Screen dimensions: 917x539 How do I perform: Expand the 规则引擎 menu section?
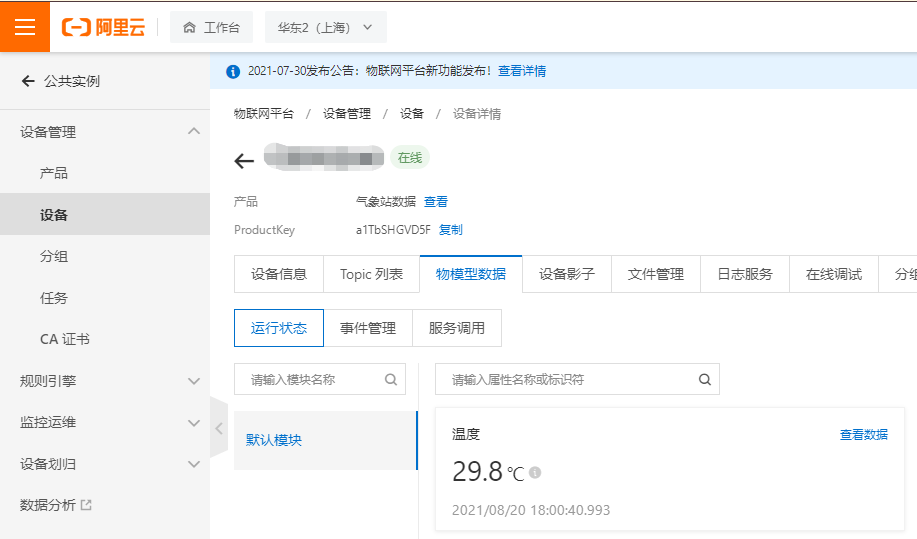(x=194, y=381)
